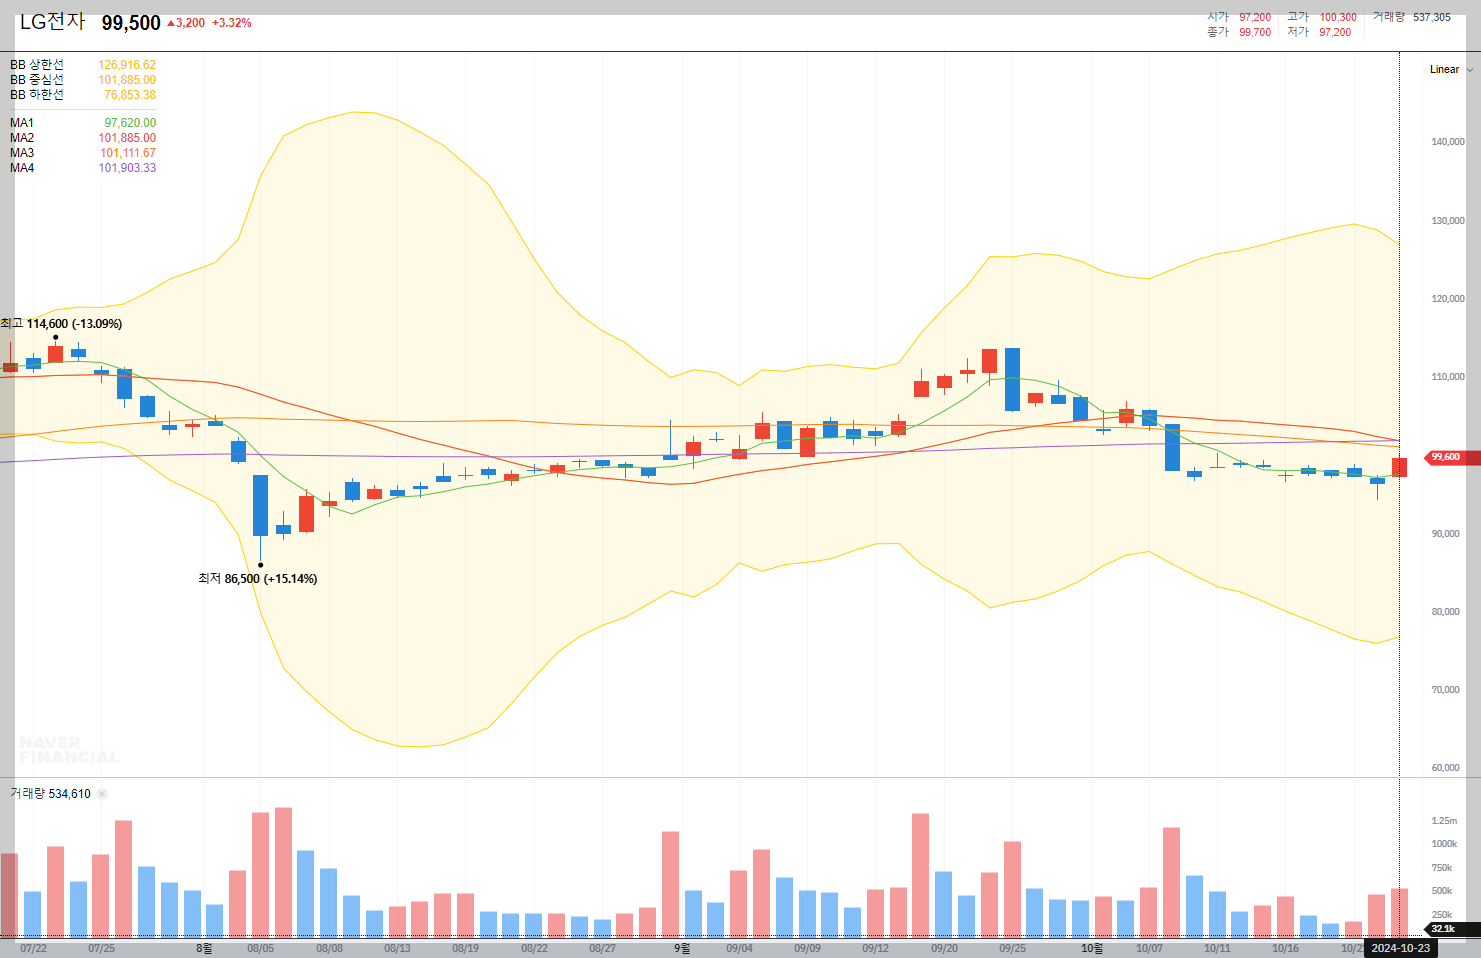Screen dimensions: 1481x958
Task: Click the 09/25 date on the time axis
Action: tap(1012, 948)
